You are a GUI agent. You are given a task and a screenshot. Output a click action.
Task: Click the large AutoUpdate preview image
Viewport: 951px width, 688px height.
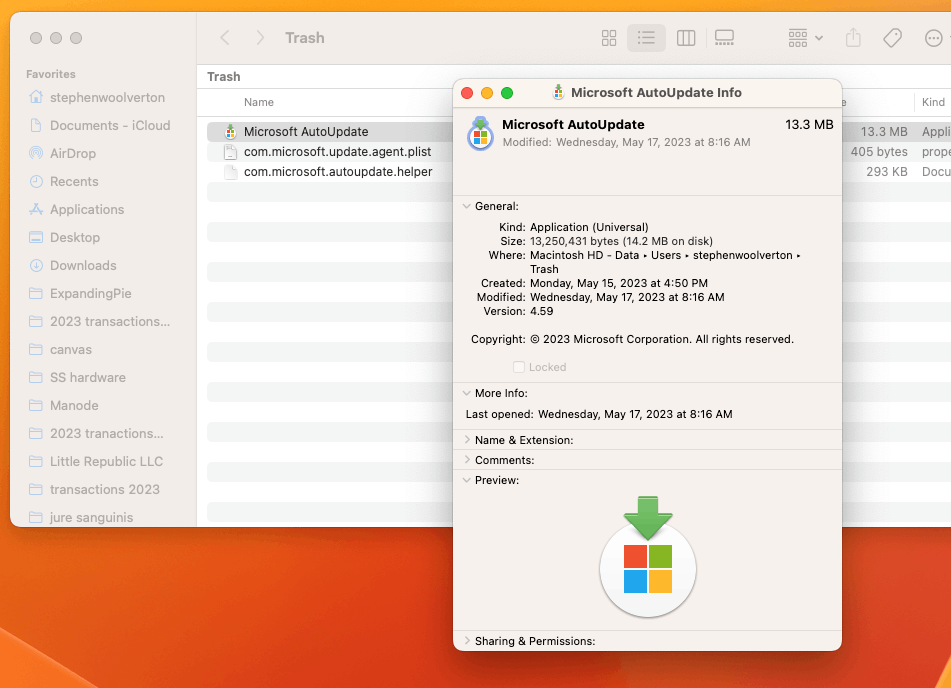(x=648, y=557)
